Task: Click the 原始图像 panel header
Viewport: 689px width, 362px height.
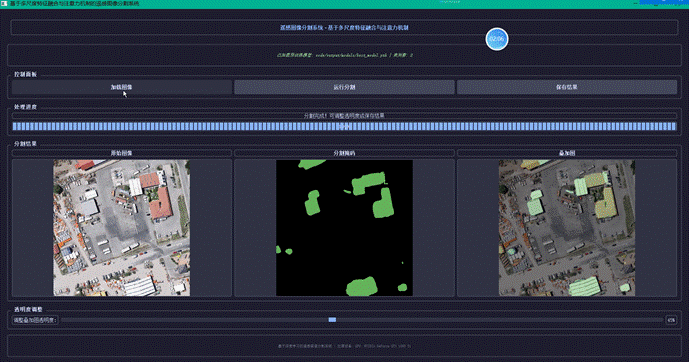Action: tap(122, 153)
